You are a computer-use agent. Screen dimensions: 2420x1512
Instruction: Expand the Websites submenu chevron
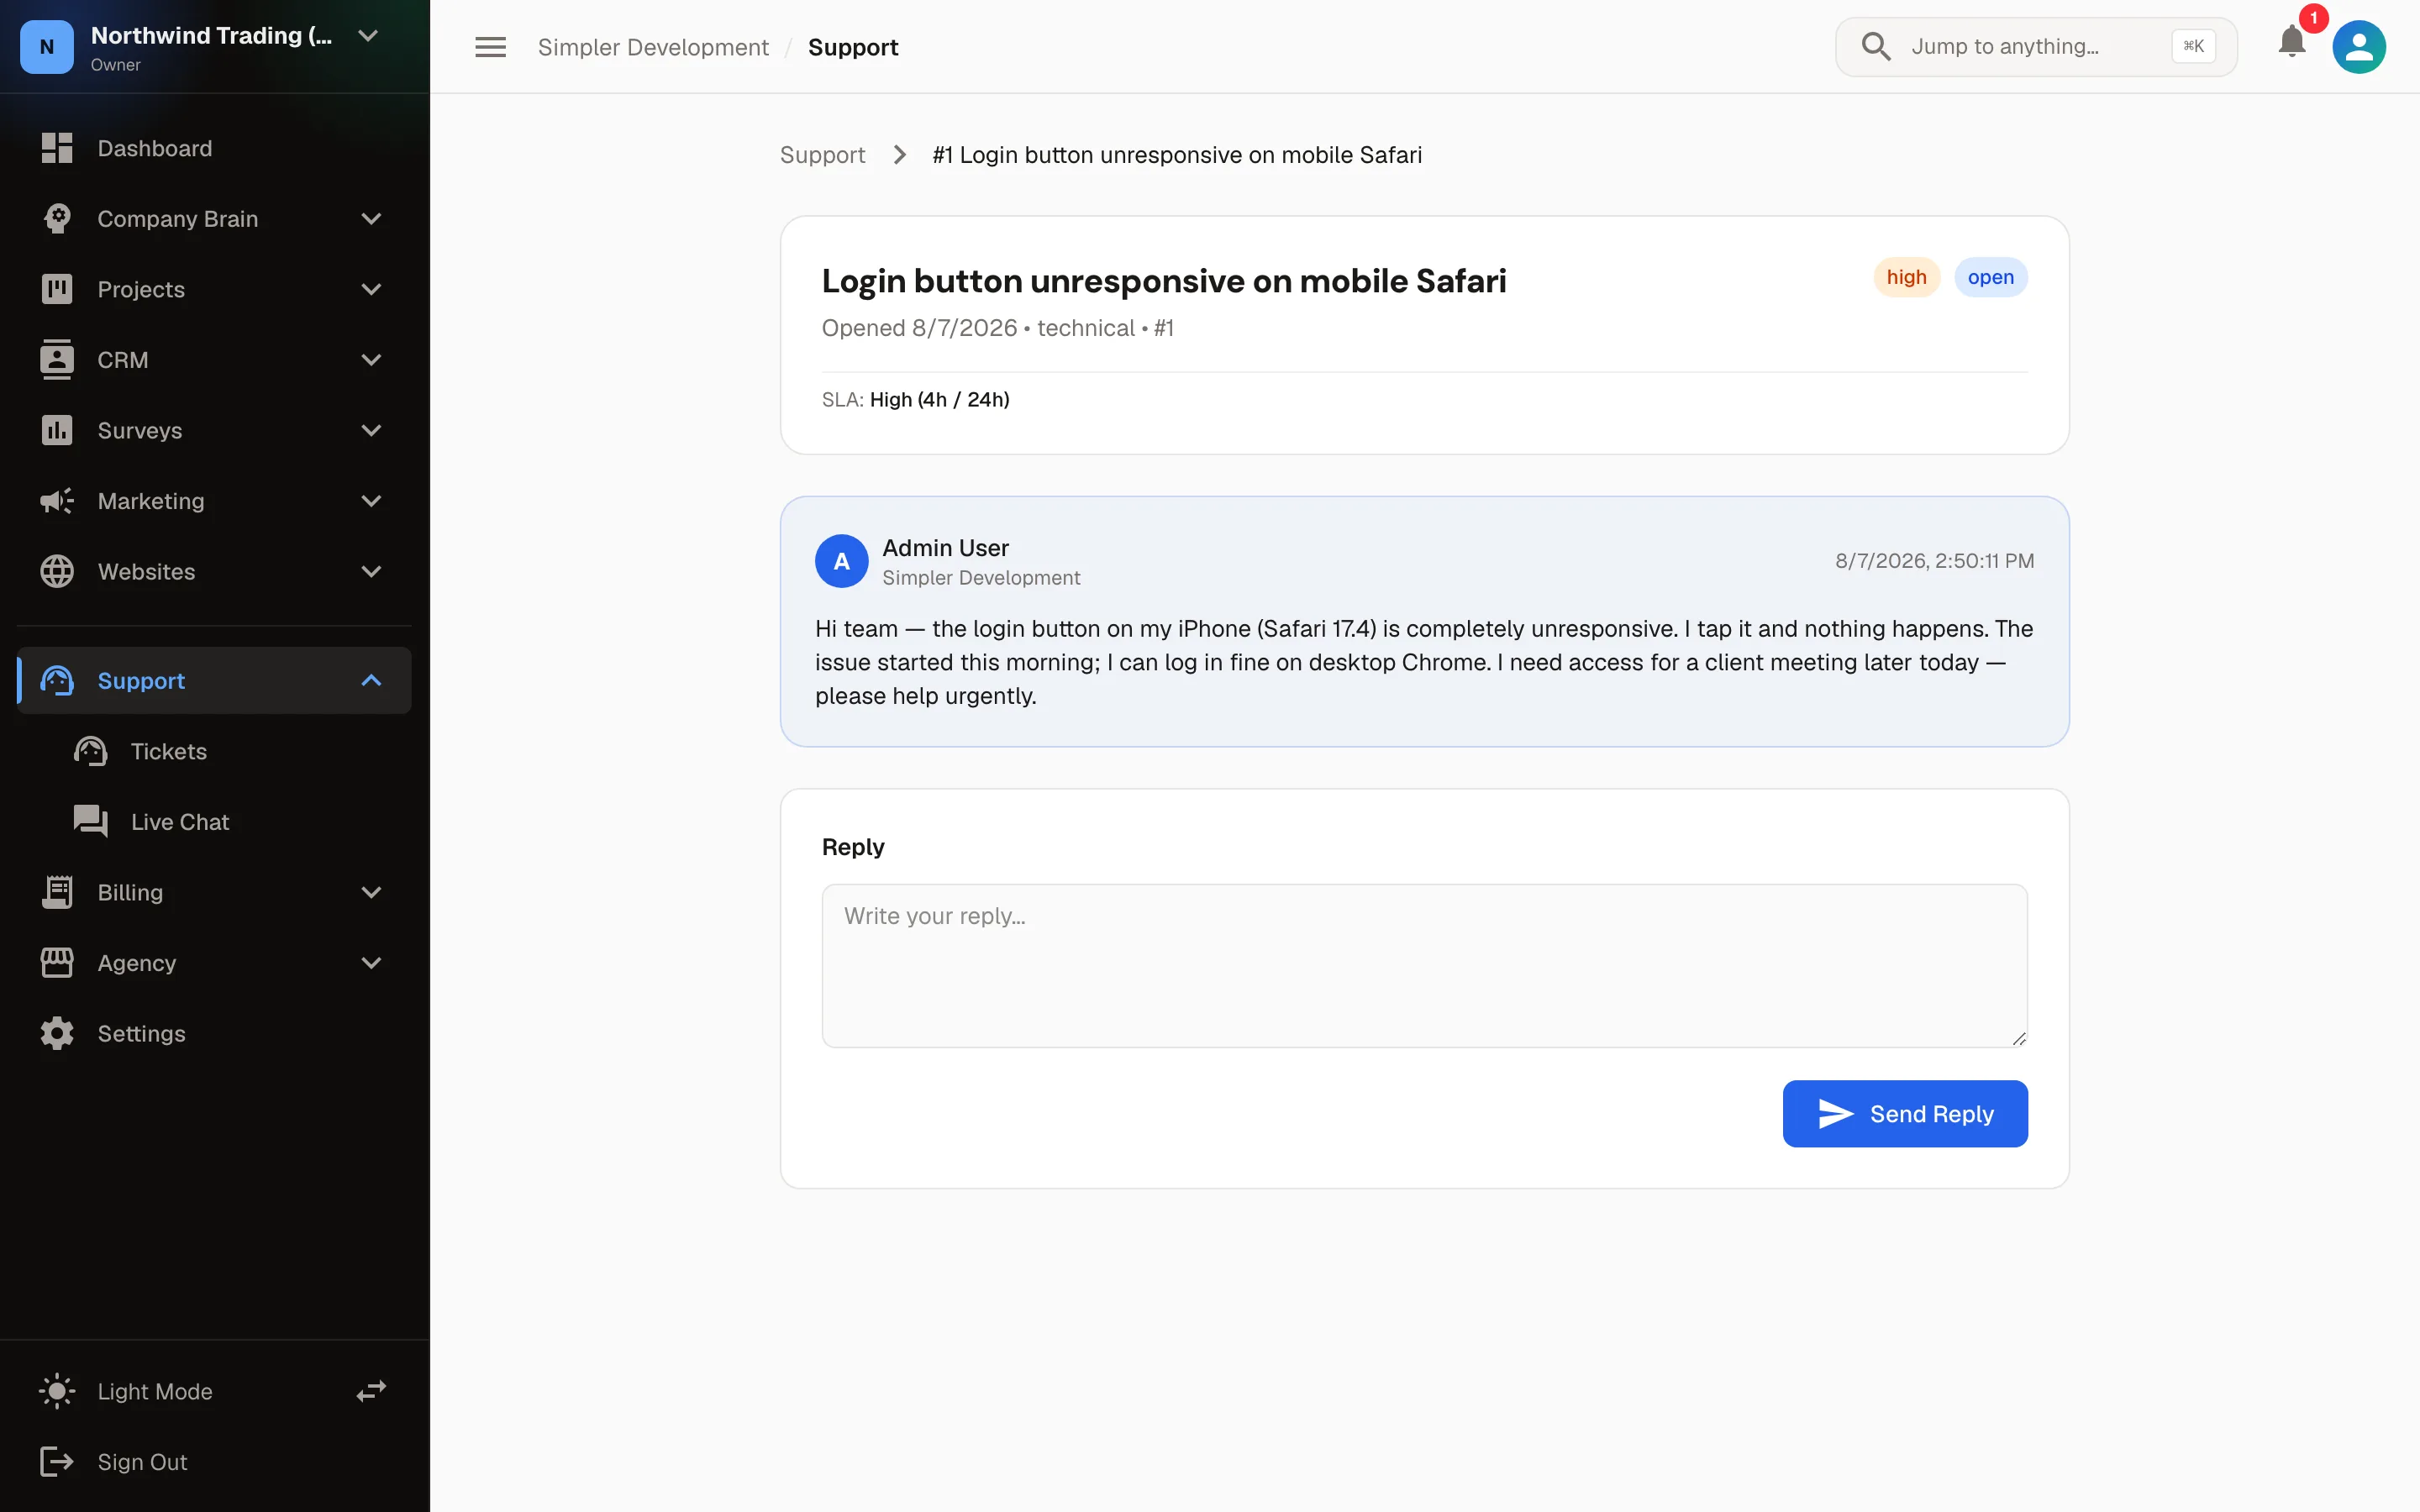(x=371, y=571)
